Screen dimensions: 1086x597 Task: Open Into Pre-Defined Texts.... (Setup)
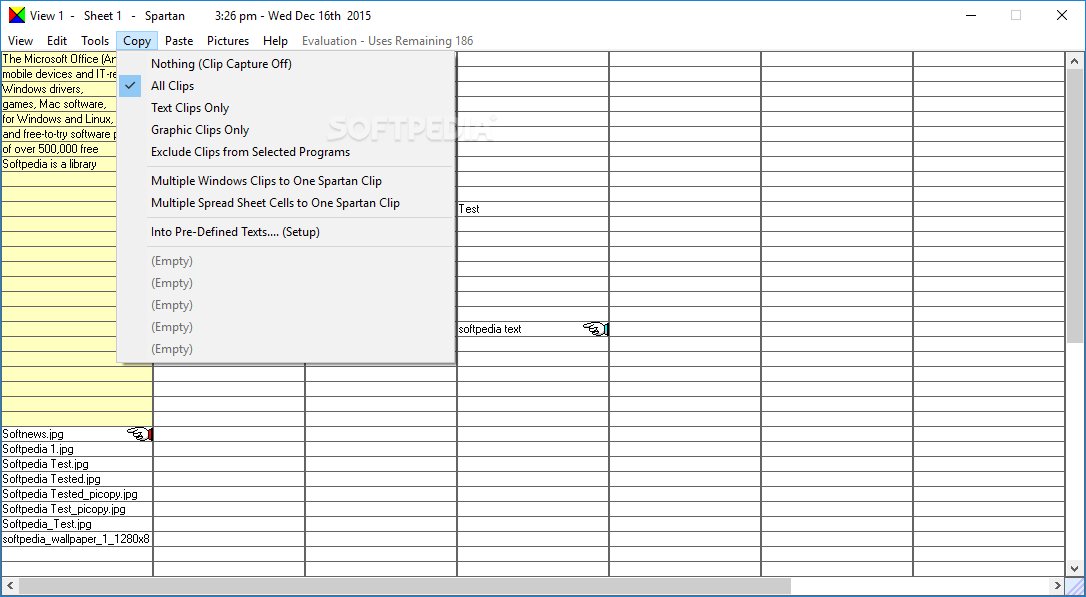click(x=285, y=233)
